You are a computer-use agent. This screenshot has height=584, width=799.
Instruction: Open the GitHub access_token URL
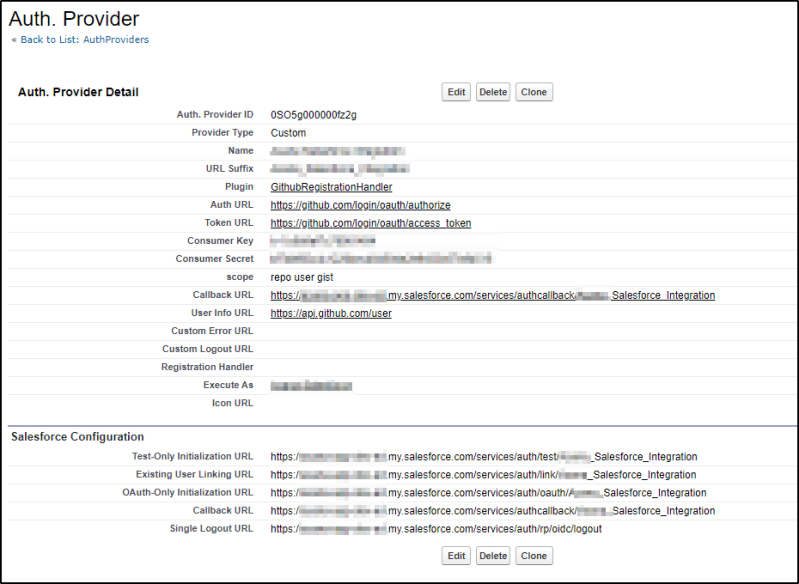(x=370, y=223)
